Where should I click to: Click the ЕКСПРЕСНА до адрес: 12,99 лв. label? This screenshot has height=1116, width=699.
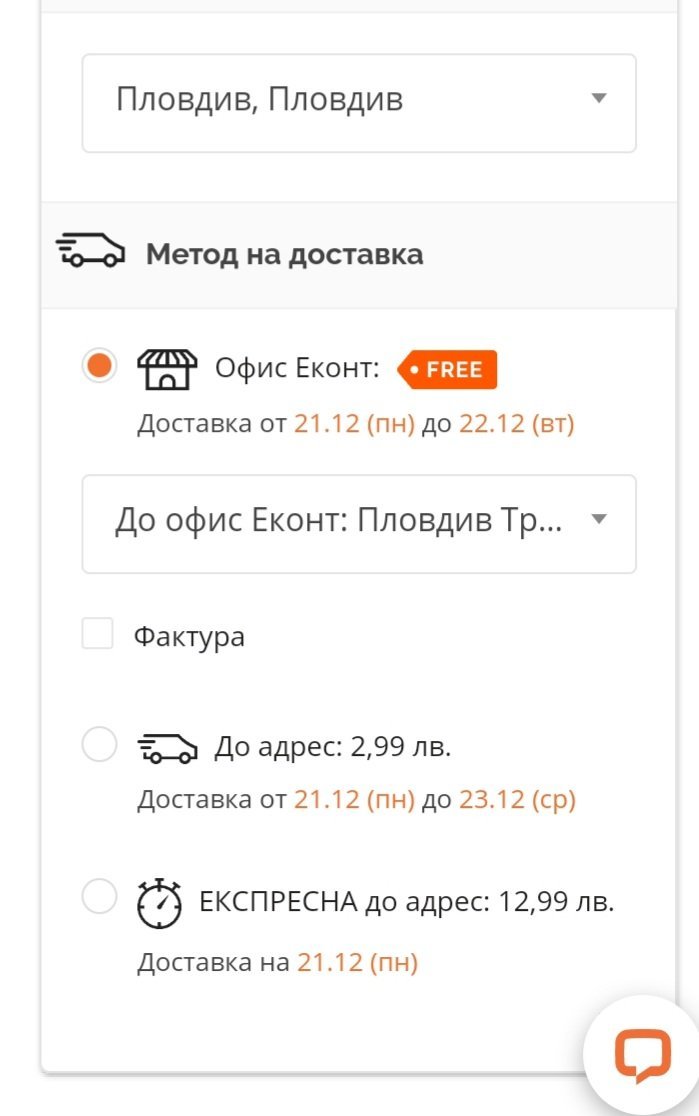click(406, 902)
